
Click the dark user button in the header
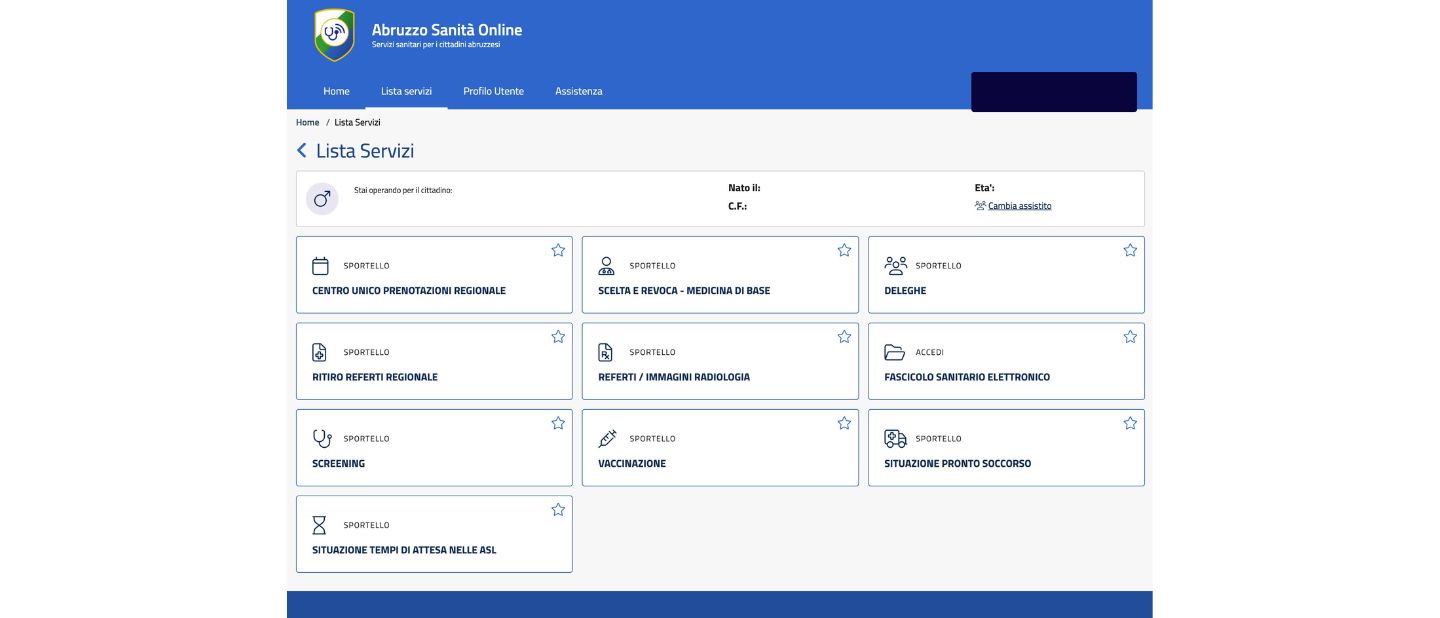tap(1053, 92)
